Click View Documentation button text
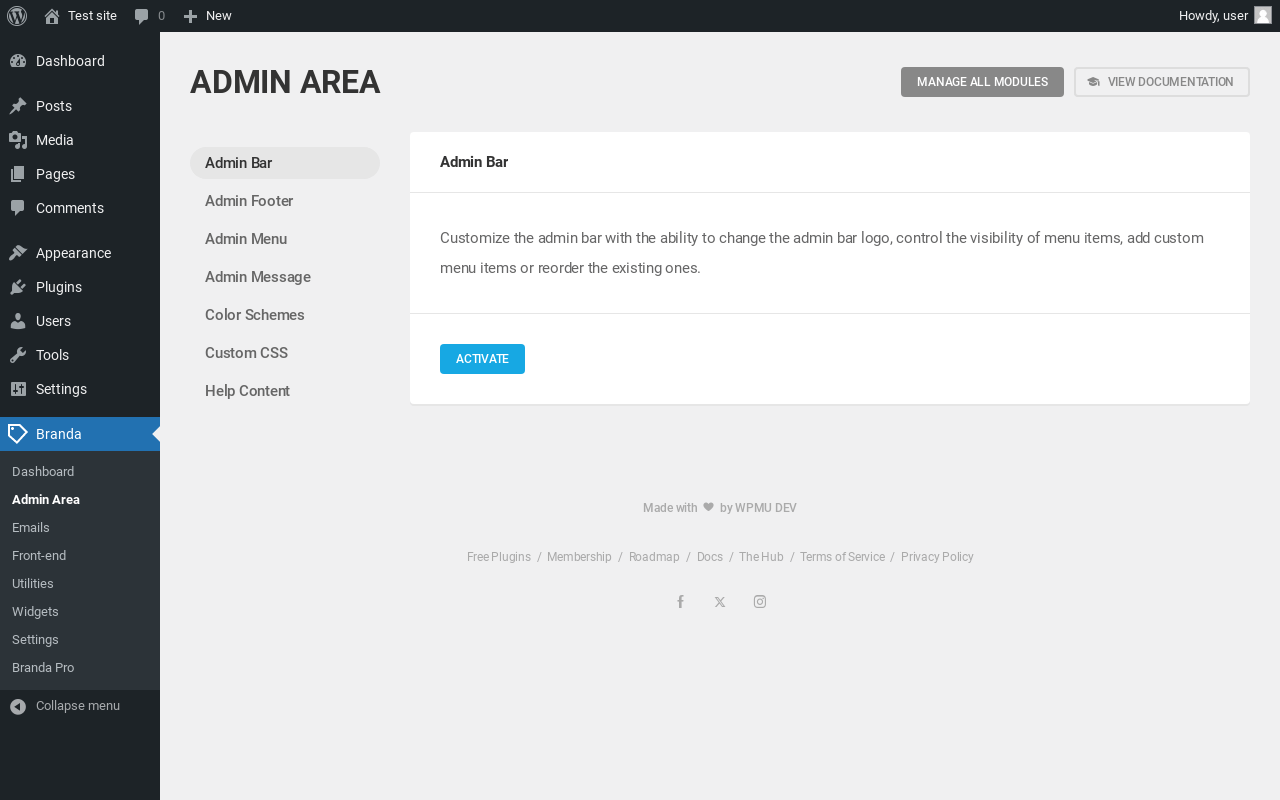 pyautogui.click(x=1170, y=82)
